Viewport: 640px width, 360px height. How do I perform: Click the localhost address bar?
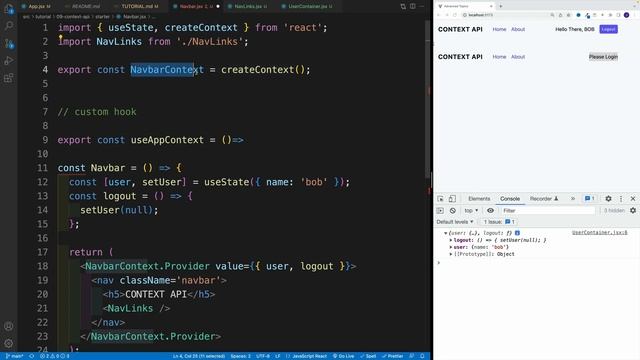(x=506, y=15)
